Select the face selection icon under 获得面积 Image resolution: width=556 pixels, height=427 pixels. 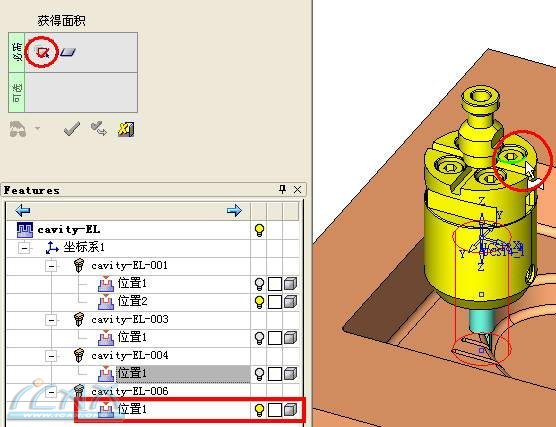[68, 52]
